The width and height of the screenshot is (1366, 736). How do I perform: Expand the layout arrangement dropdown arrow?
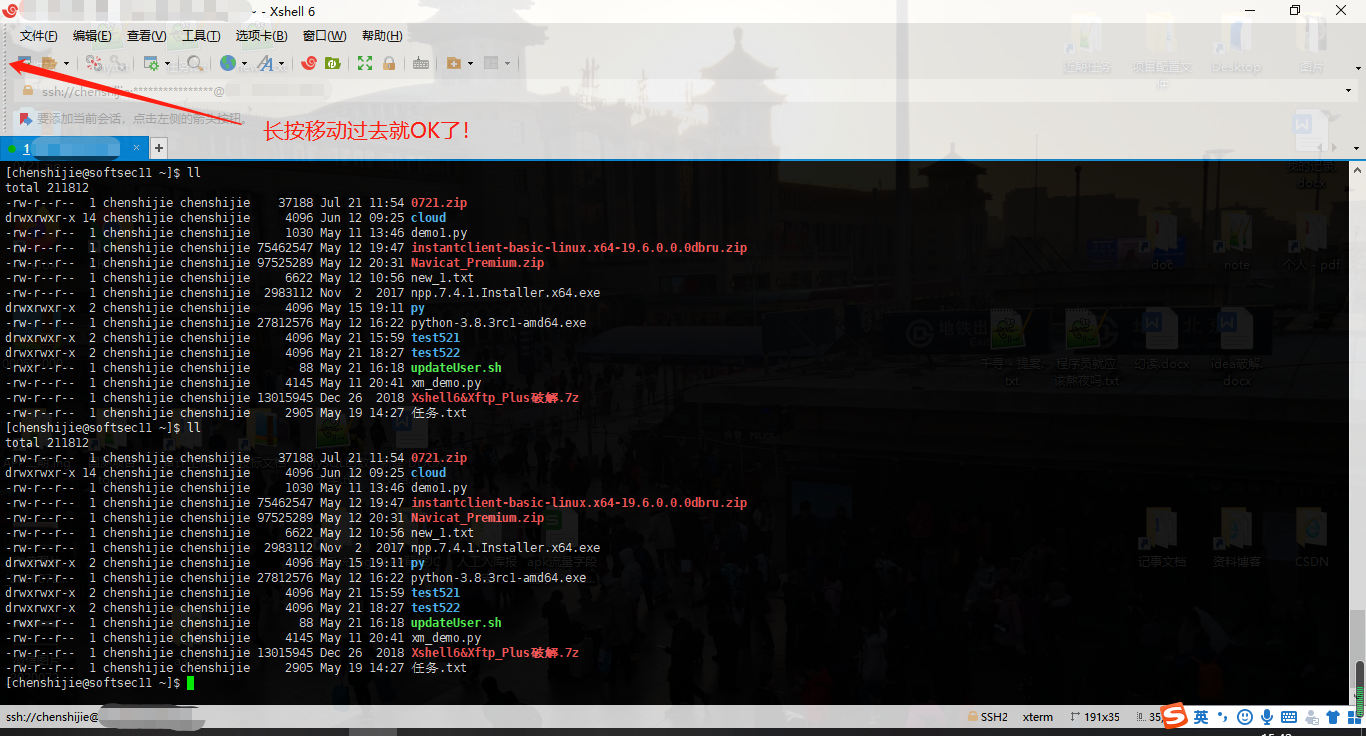pyautogui.click(x=508, y=63)
